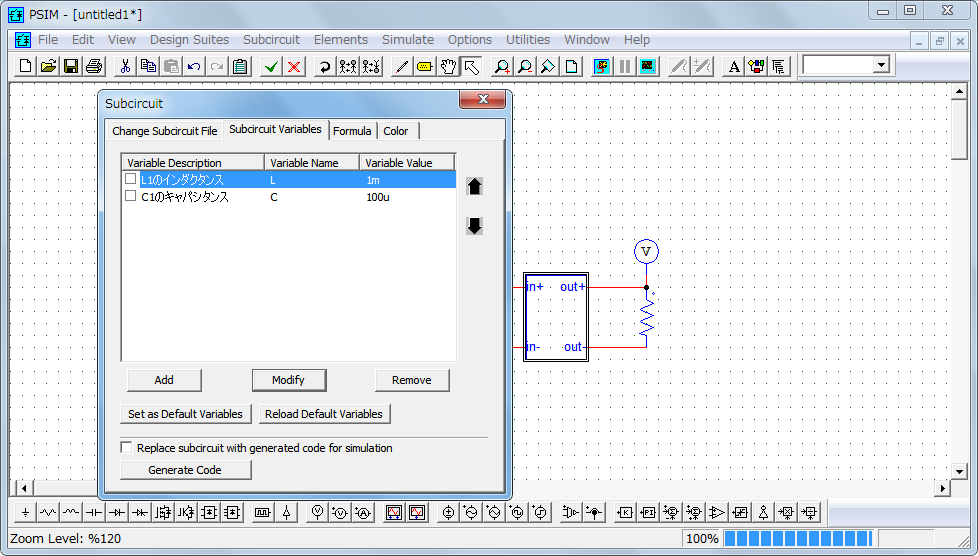Click the Add button
Viewport: 978px width, 556px height.
tap(164, 380)
